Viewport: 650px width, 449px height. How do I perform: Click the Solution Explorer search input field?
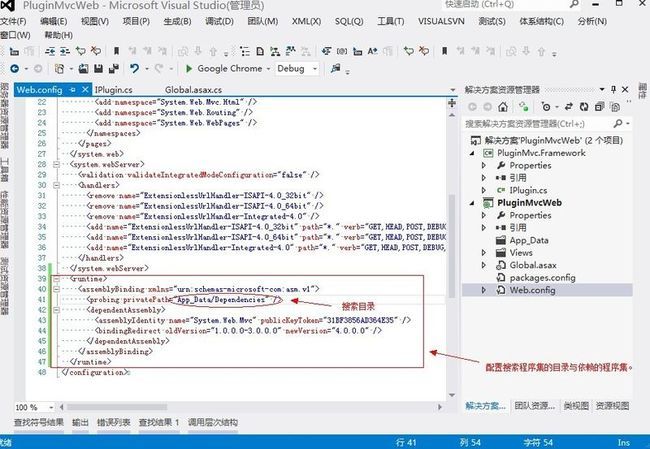click(538, 124)
